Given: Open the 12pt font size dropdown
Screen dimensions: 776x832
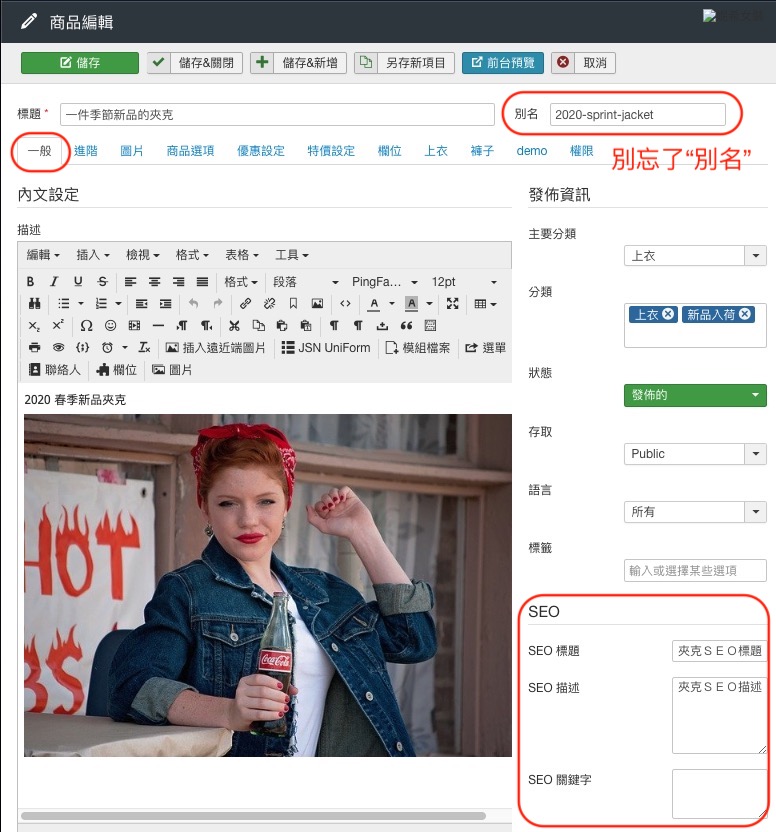Looking at the screenshot, I should pyautogui.click(x=463, y=282).
